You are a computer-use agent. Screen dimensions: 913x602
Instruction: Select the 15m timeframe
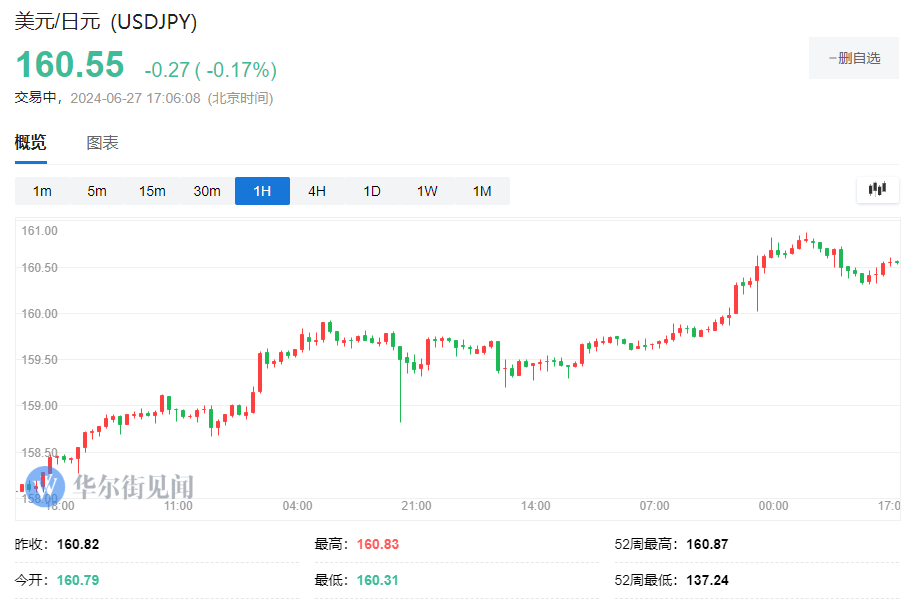[152, 191]
